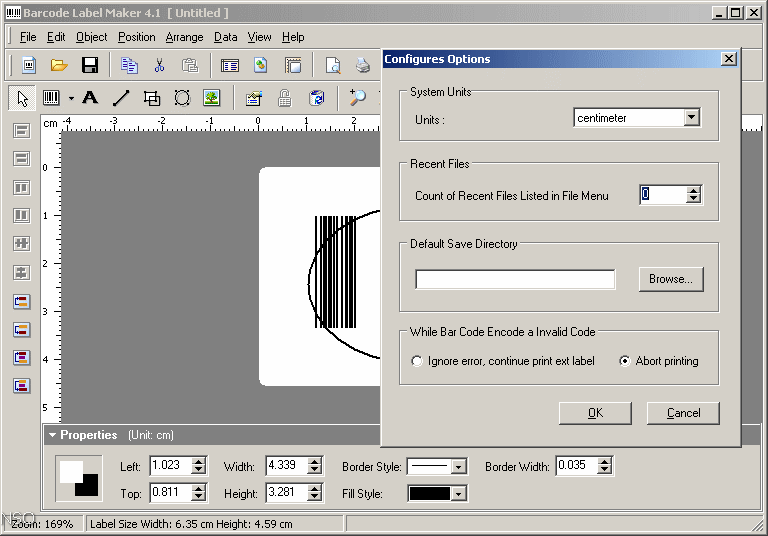
Task: Open the Object menu
Action: pyautogui.click(x=92, y=37)
